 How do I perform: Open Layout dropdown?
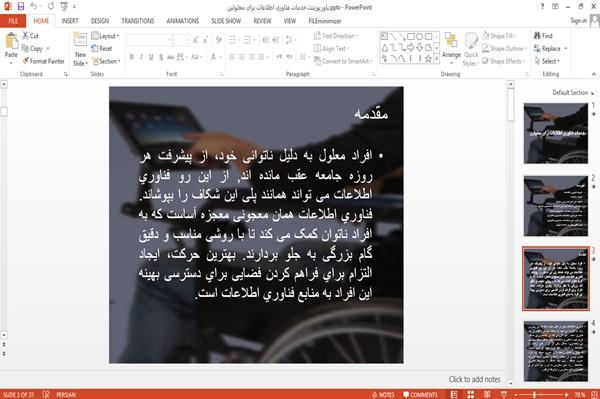click(106, 36)
